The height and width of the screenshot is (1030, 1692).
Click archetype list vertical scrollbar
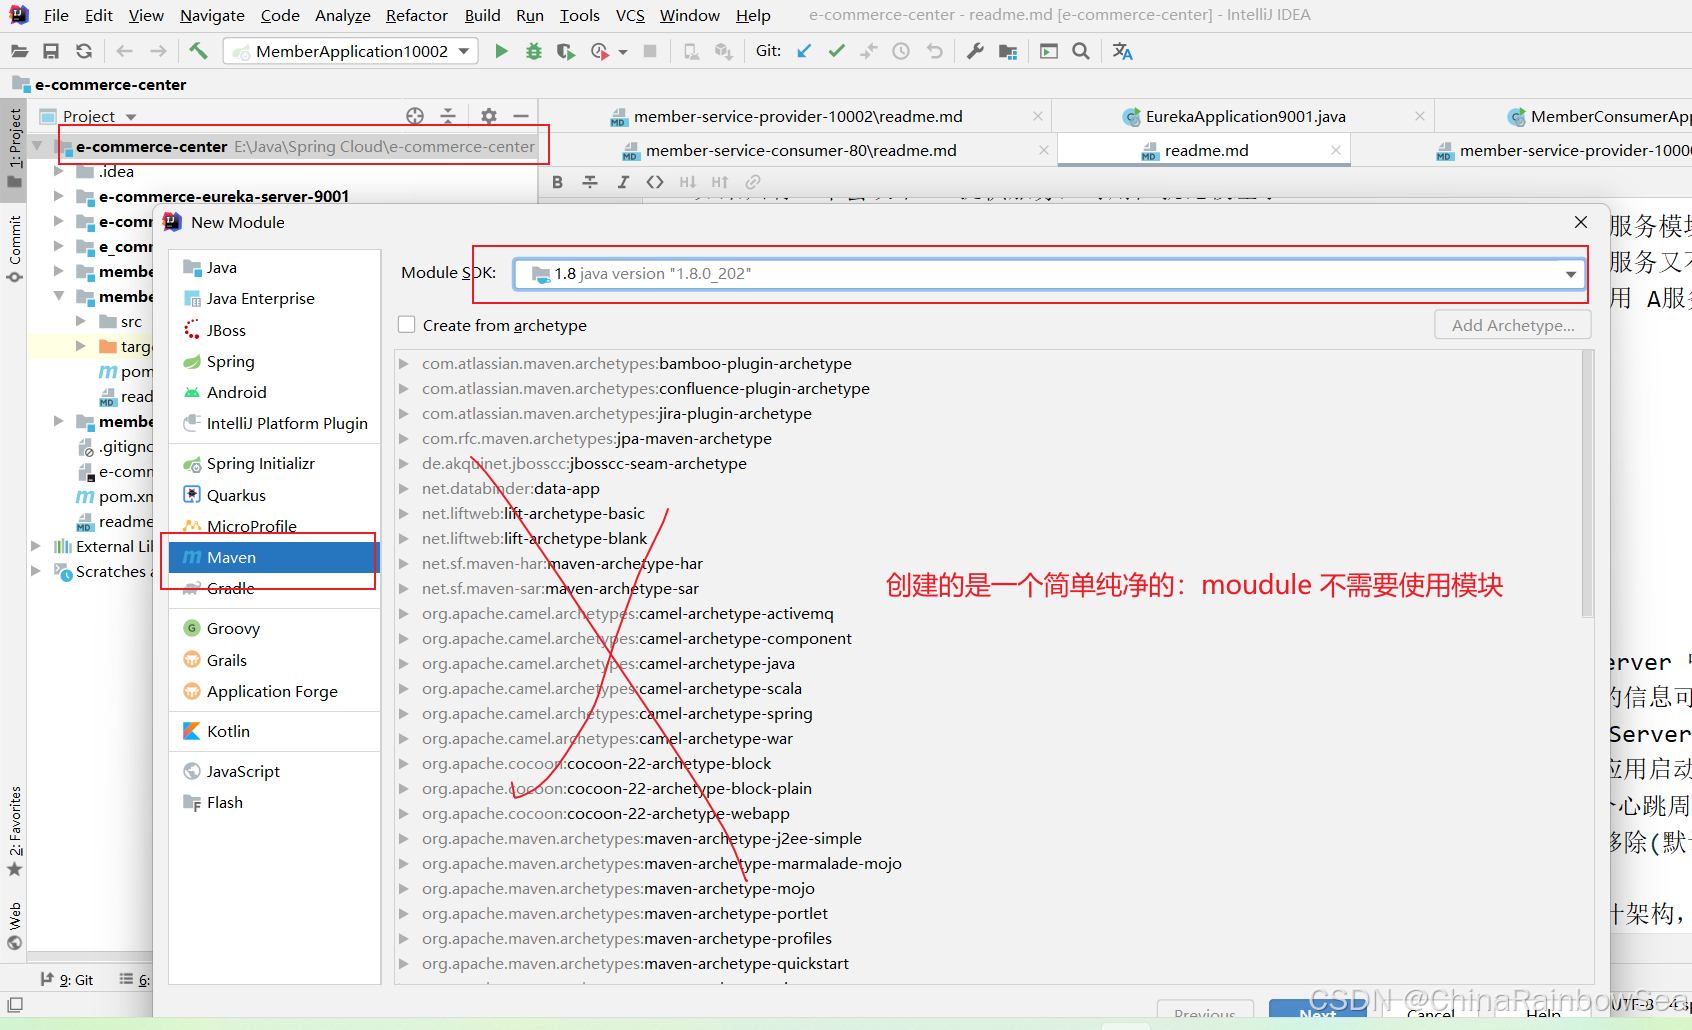(1587, 485)
